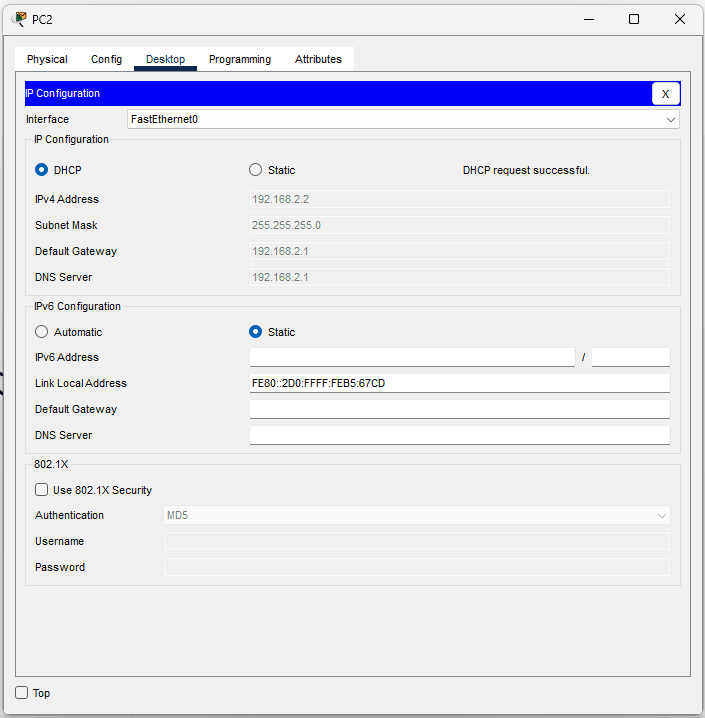705x718 pixels.
Task: Open the Config tab
Action: (x=106, y=59)
